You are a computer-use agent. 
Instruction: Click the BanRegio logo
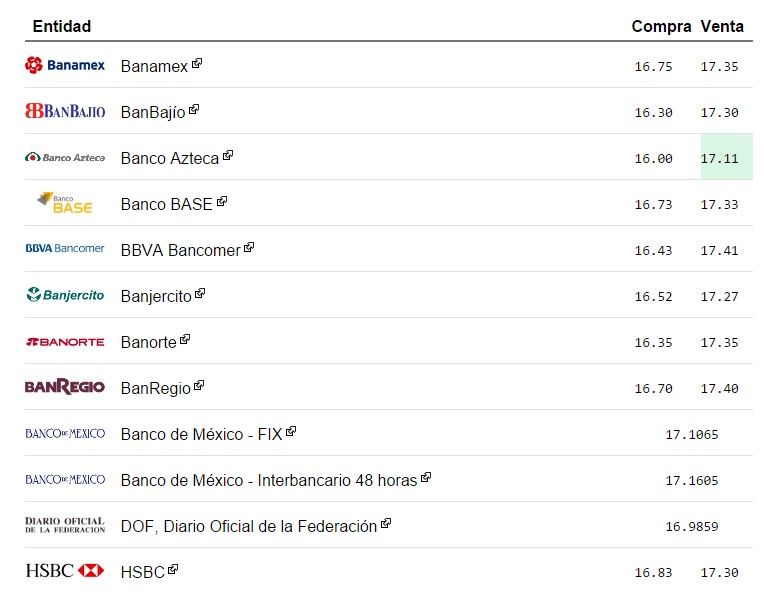coord(65,387)
